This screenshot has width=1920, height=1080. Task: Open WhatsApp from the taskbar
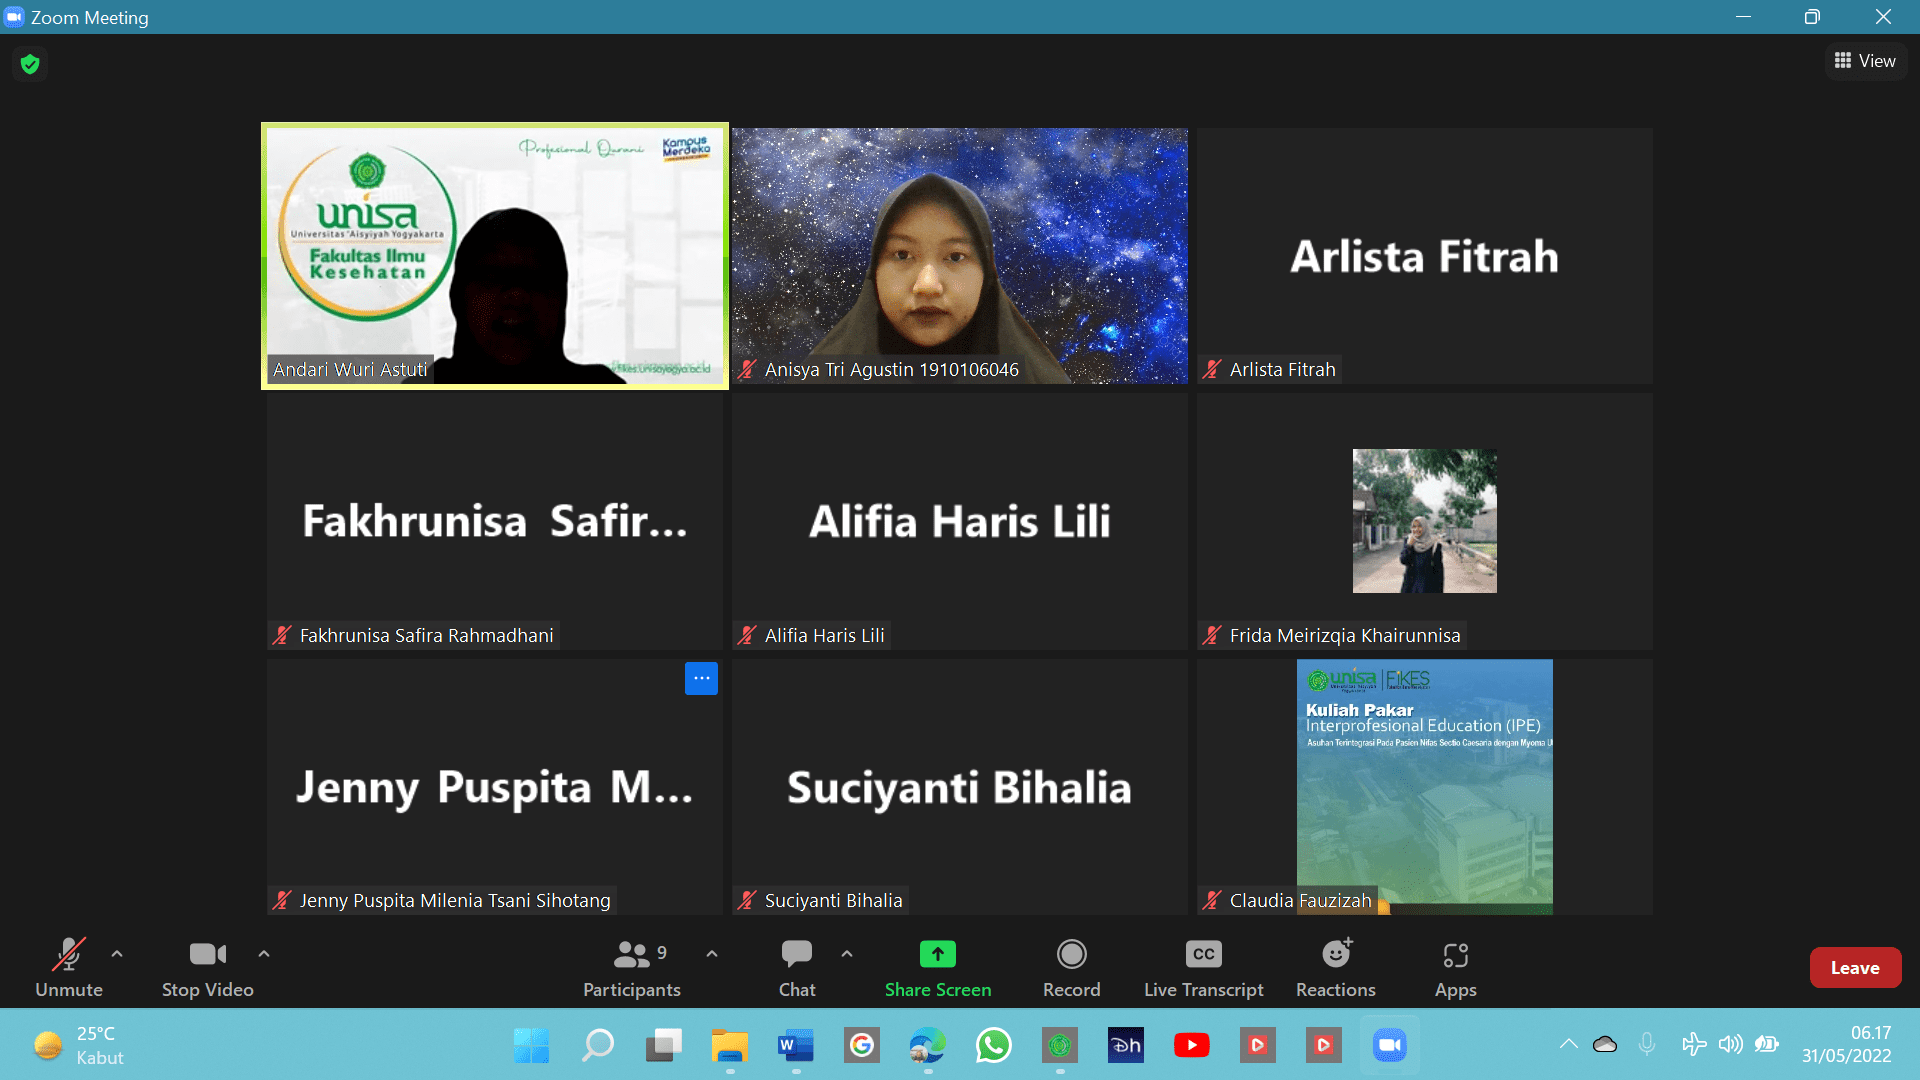[993, 1046]
